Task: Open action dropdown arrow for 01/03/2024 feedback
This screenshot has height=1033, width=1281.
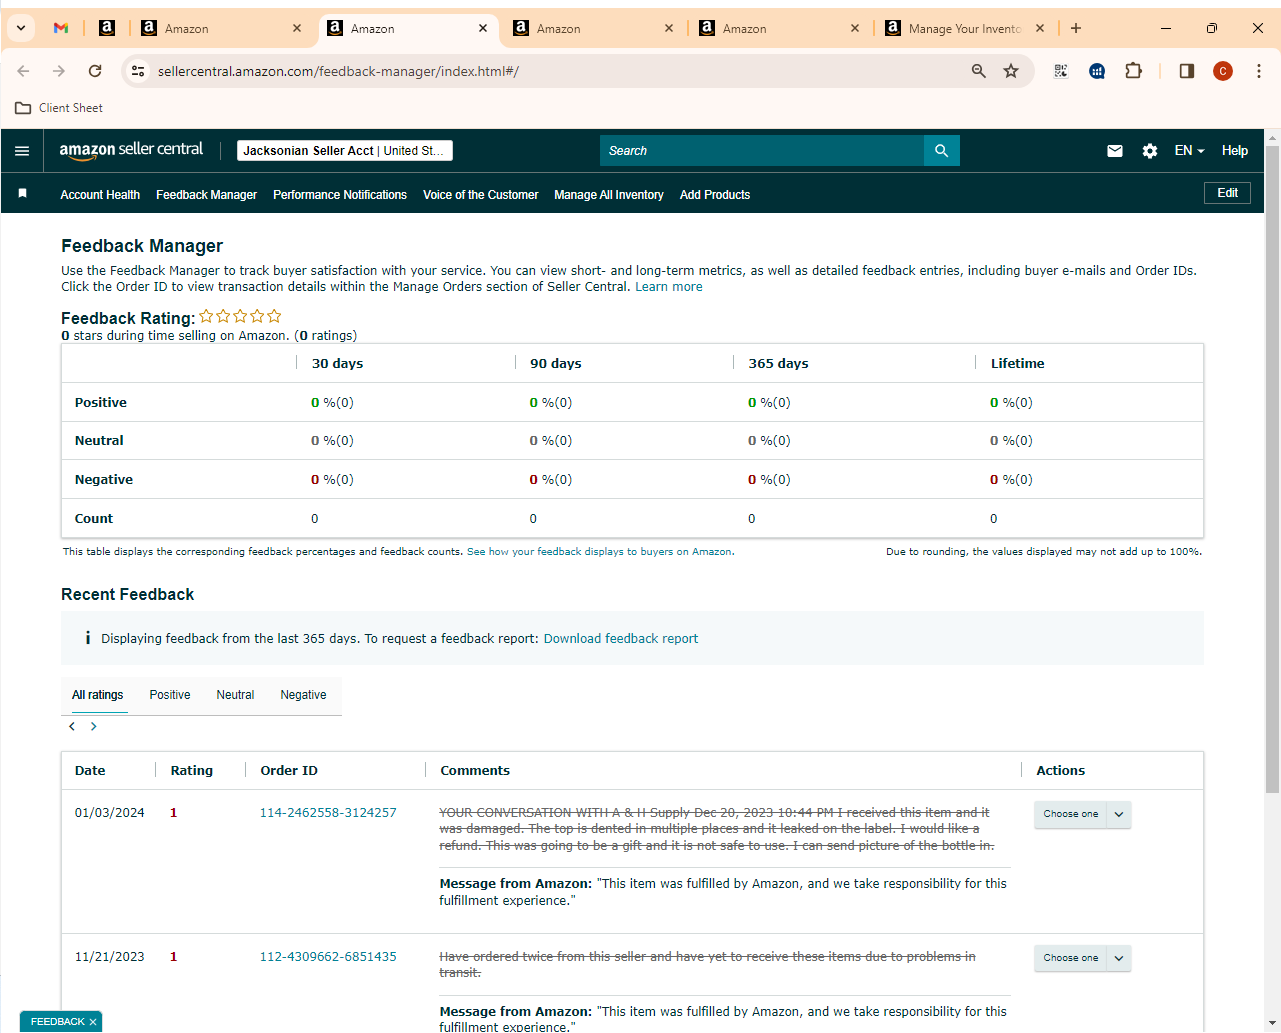Action: pyautogui.click(x=1119, y=814)
